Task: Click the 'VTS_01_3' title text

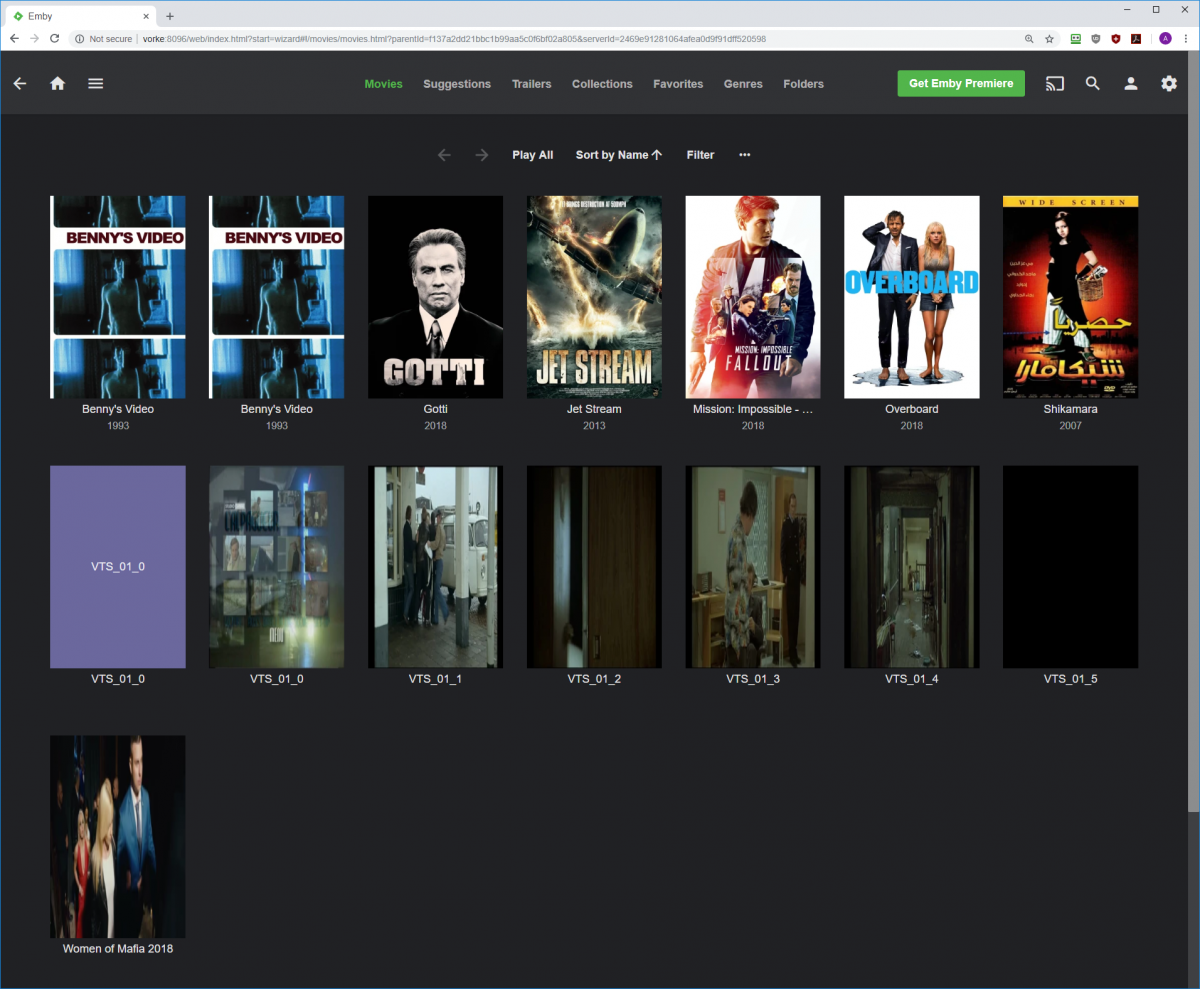Action: pyautogui.click(x=753, y=679)
